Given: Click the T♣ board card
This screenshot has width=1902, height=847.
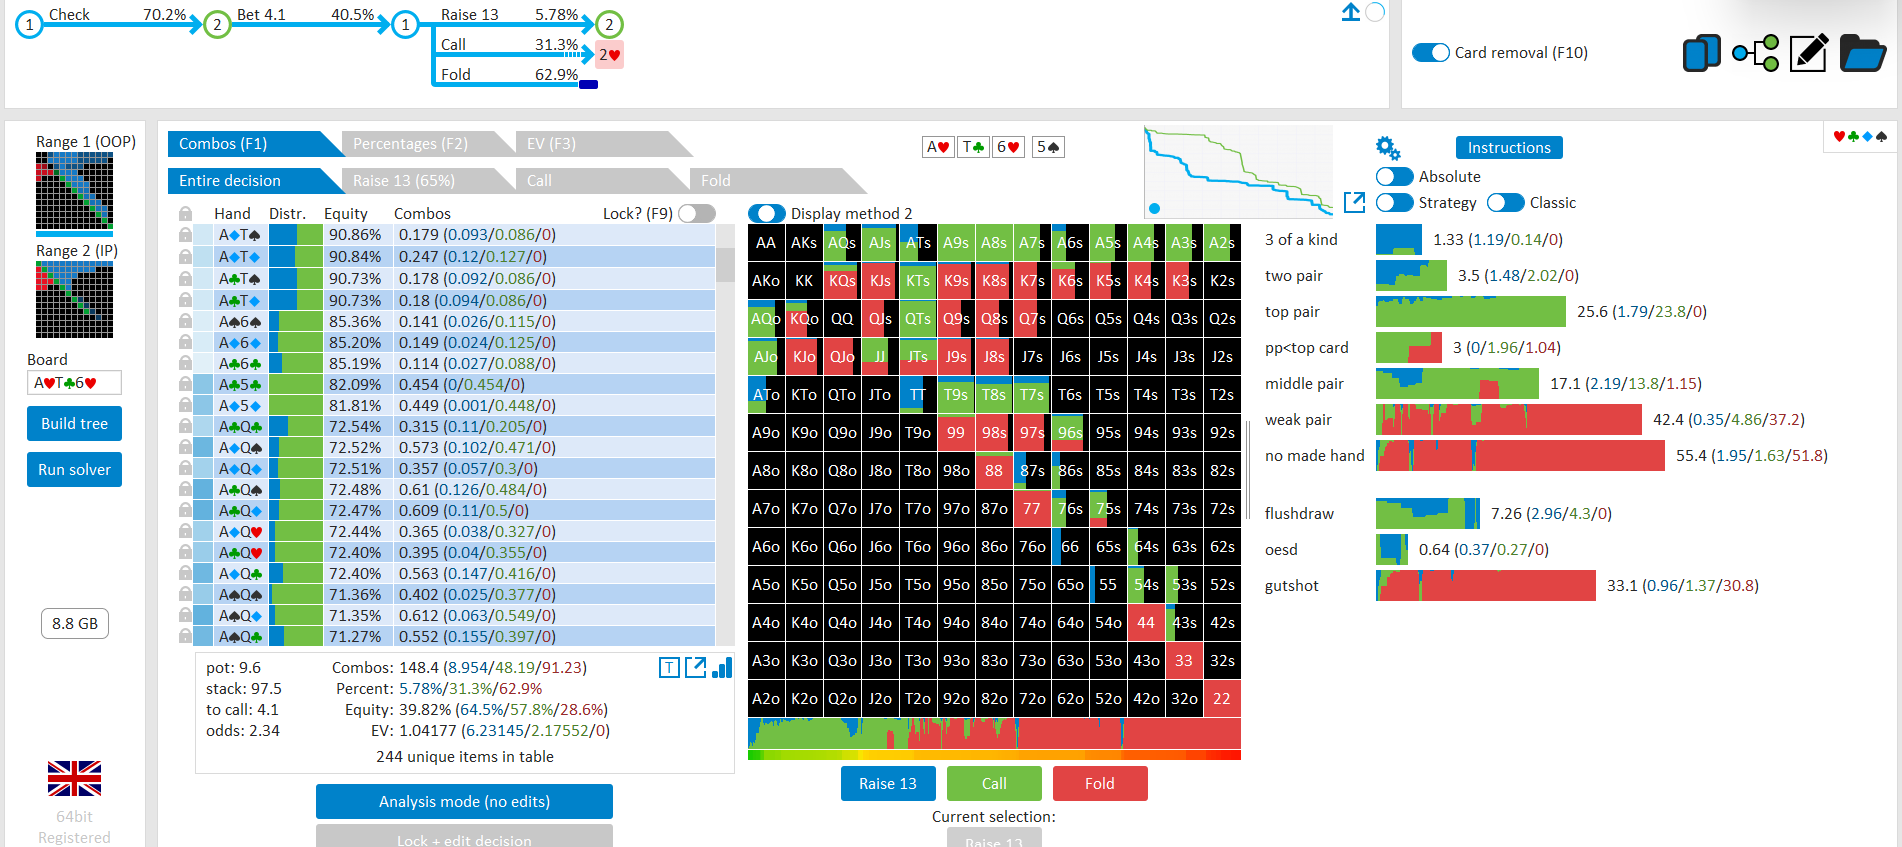Looking at the screenshot, I should tap(973, 147).
